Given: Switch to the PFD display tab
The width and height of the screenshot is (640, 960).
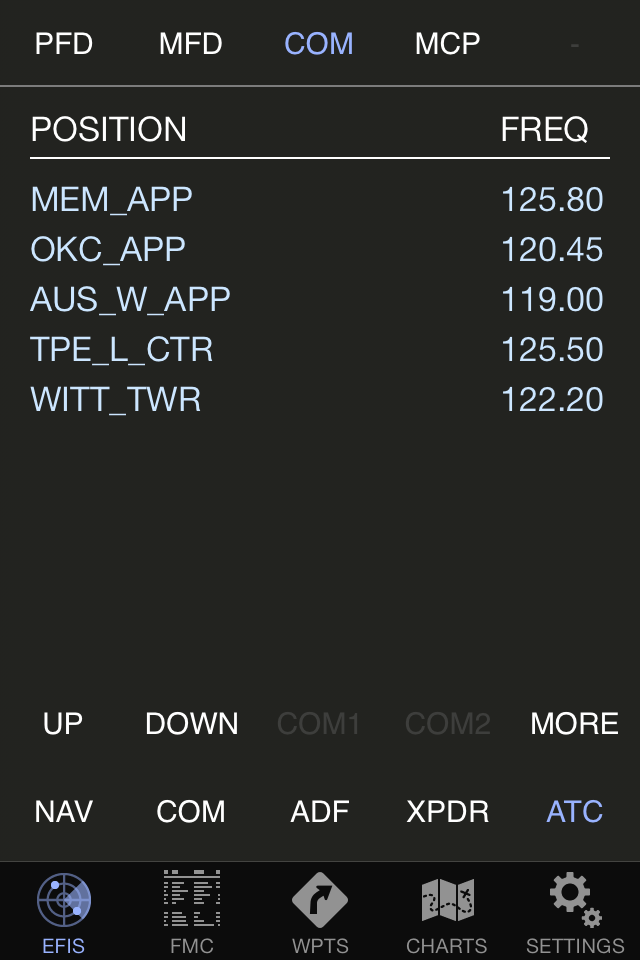Looking at the screenshot, I should [x=64, y=44].
